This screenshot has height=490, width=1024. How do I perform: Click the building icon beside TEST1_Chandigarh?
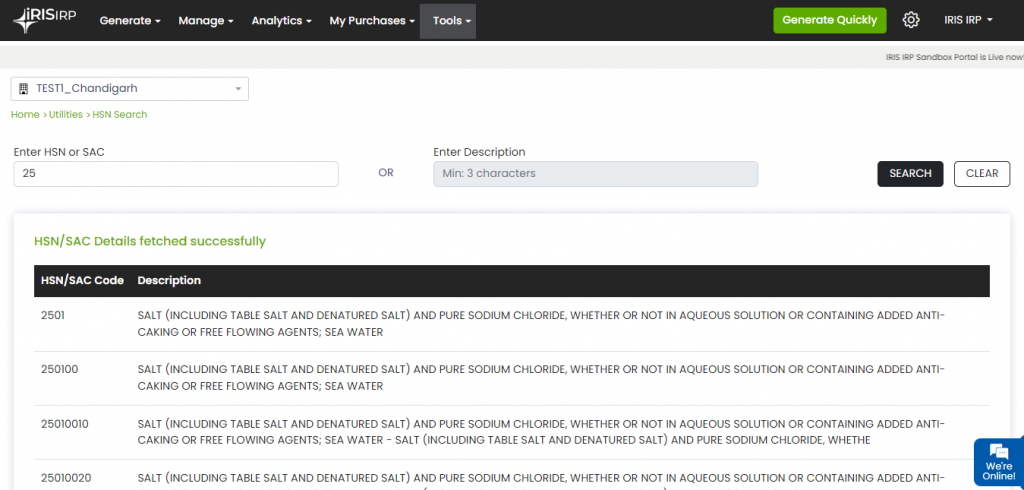[x=24, y=89]
